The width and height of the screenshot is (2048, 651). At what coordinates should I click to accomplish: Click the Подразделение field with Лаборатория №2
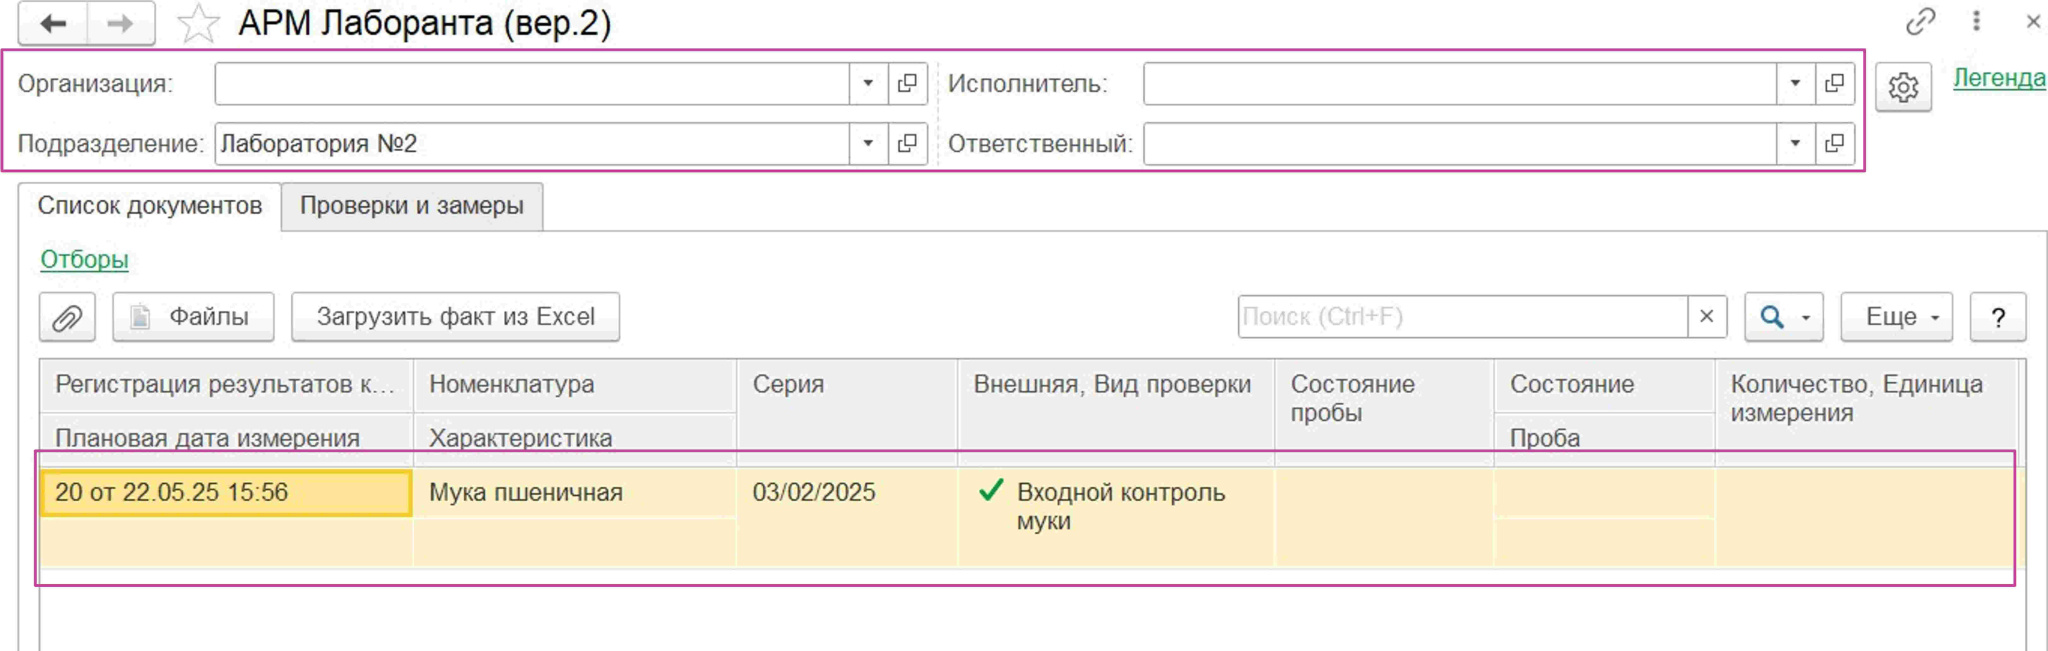(532, 144)
